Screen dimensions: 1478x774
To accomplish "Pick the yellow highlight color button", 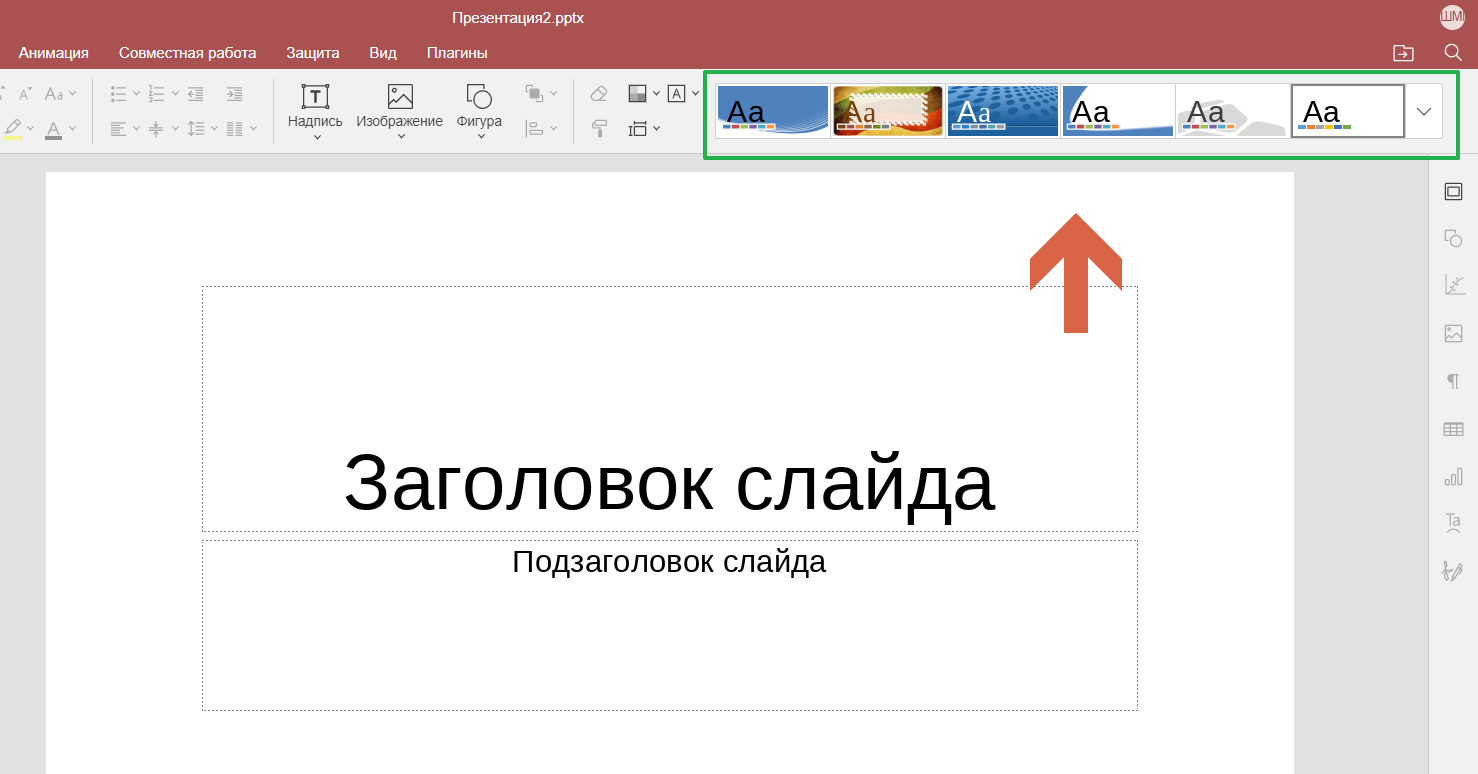I will coord(13,128).
